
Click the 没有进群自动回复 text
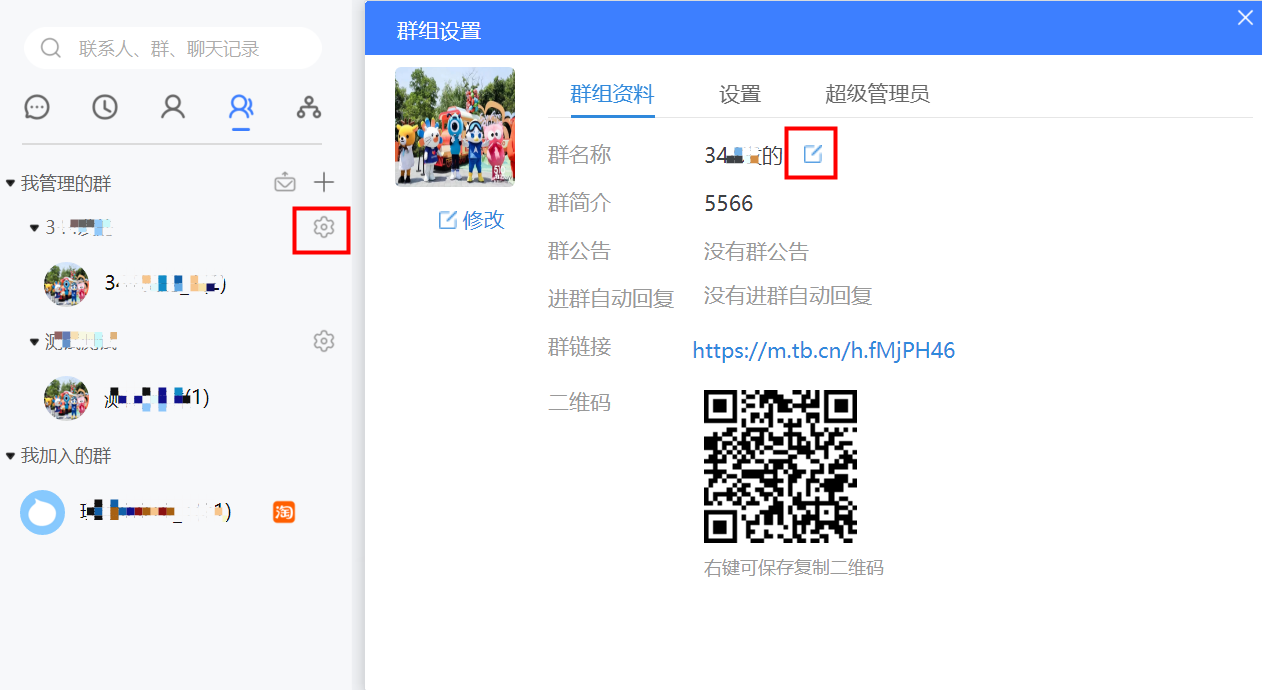788,295
